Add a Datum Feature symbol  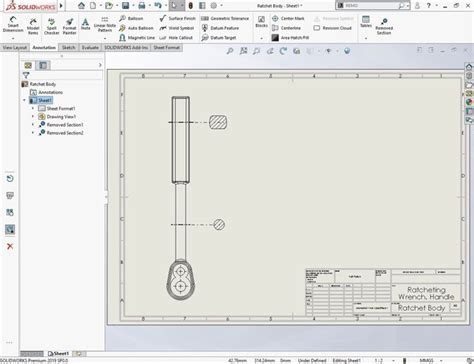pos(220,28)
